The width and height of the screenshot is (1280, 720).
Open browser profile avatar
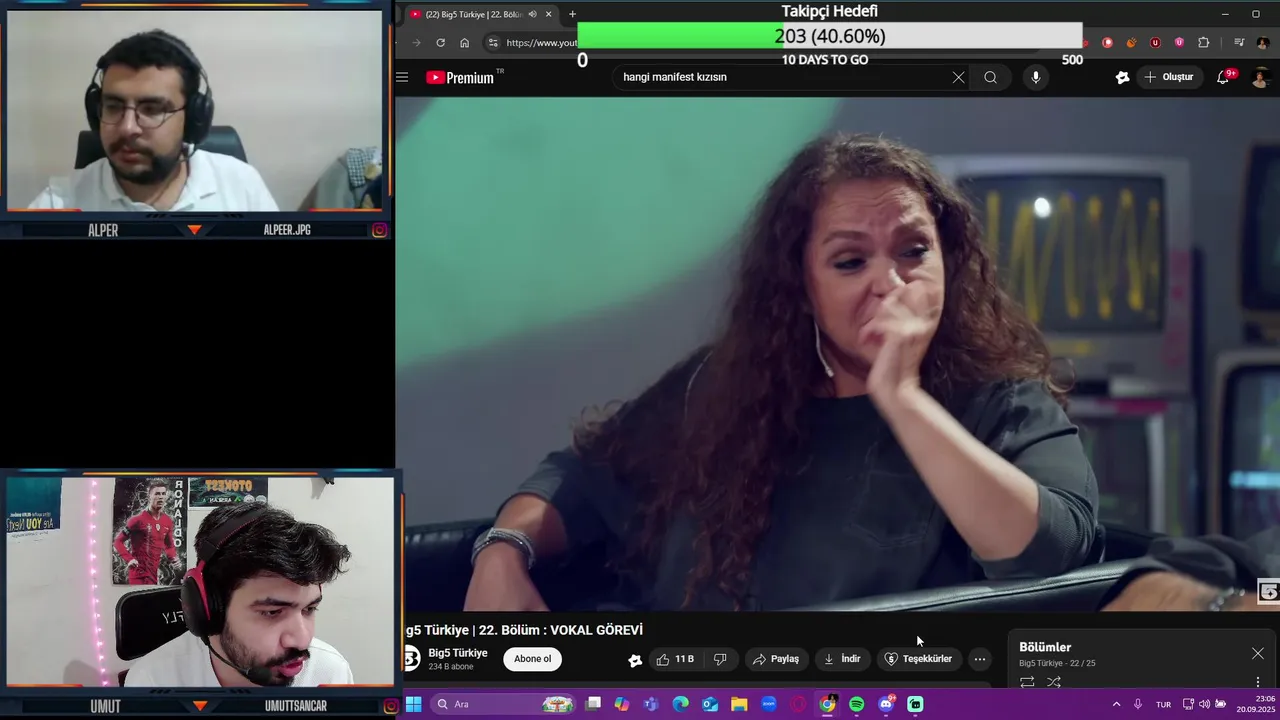tap(1263, 43)
